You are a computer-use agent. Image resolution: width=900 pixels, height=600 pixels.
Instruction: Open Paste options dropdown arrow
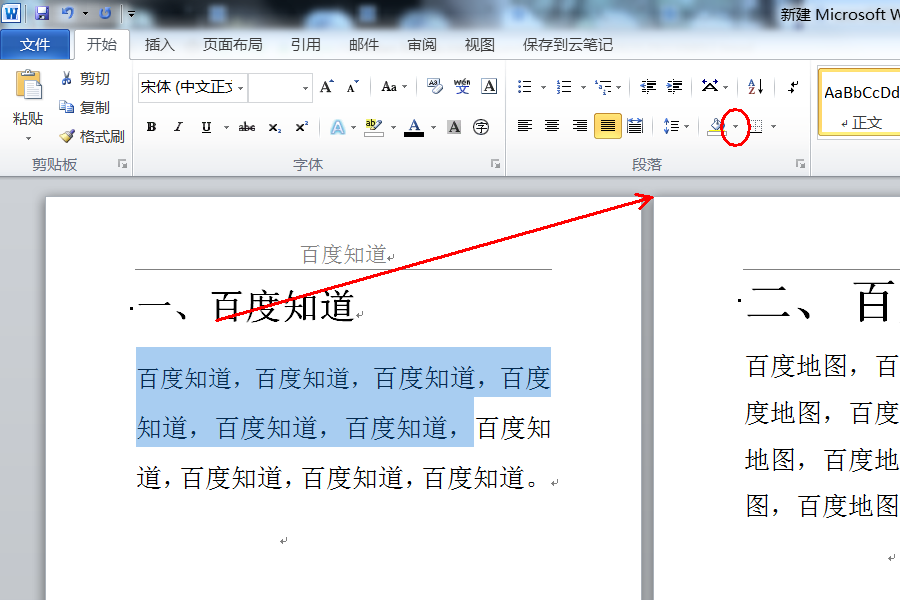pos(28,139)
